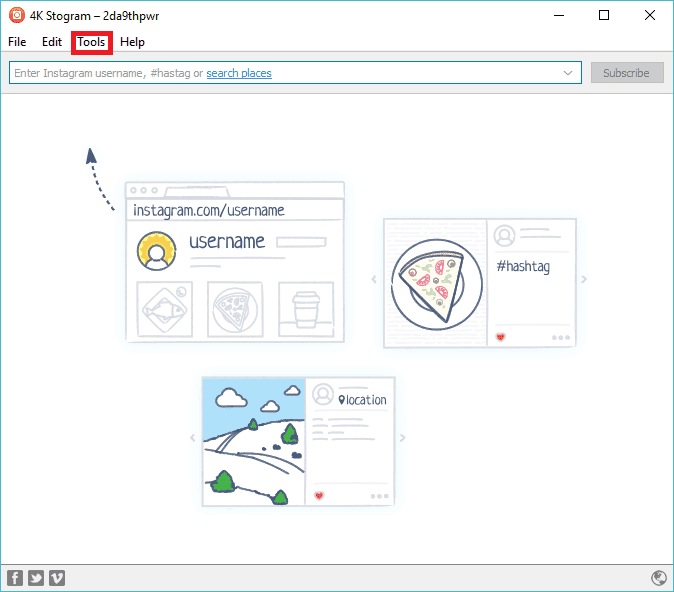Screen dimensions: 674x592
Task: Click the landscape location illustration
Action: click(x=253, y=441)
